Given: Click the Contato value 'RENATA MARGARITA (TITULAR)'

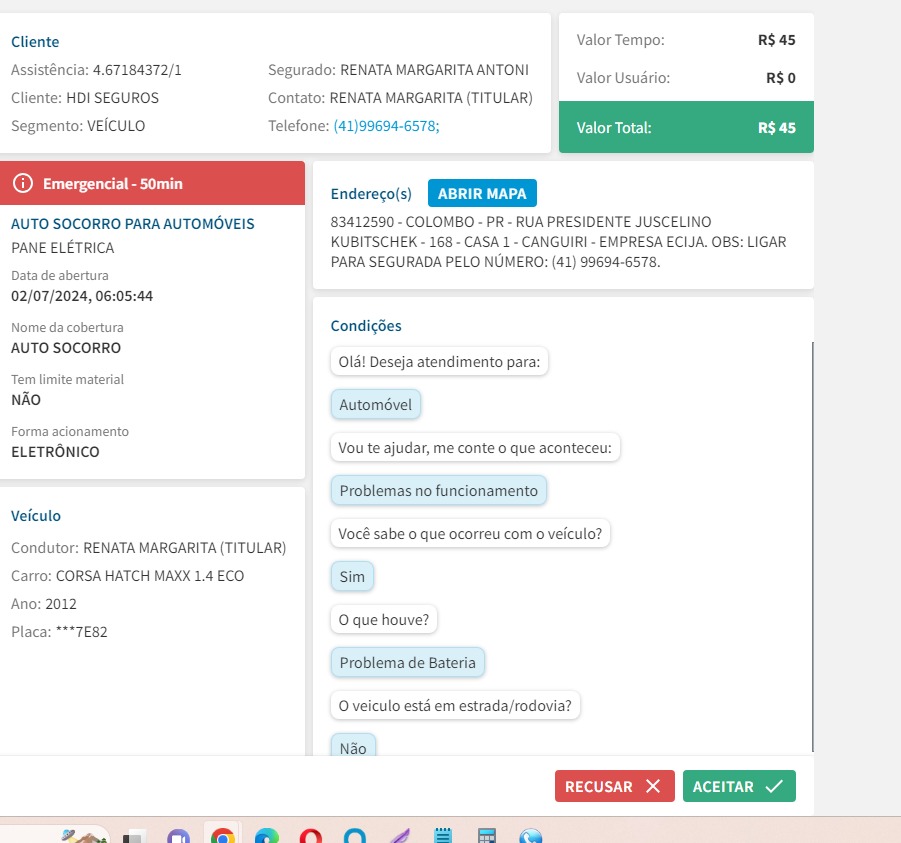Looking at the screenshot, I should pyautogui.click(x=431, y=98).
